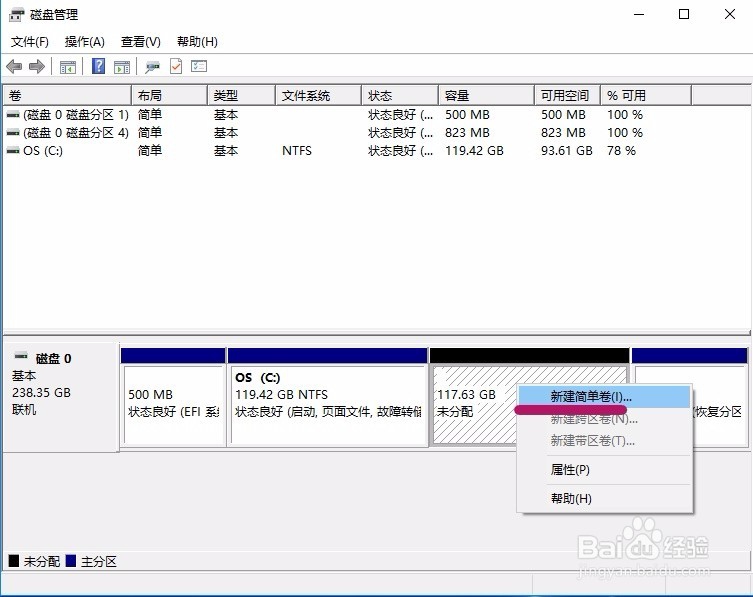Choose 属性(P) in the context menu

click(x=604, y=469)
